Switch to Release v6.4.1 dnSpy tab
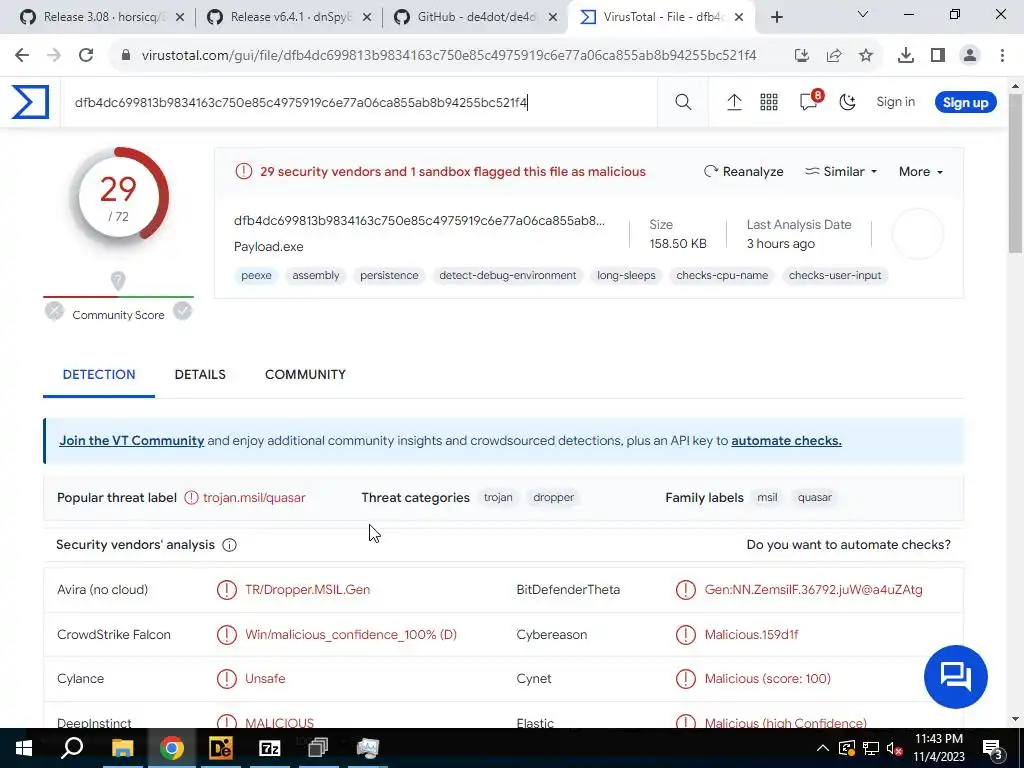The width and height of the screenshot is (1024, 768). 288,17
